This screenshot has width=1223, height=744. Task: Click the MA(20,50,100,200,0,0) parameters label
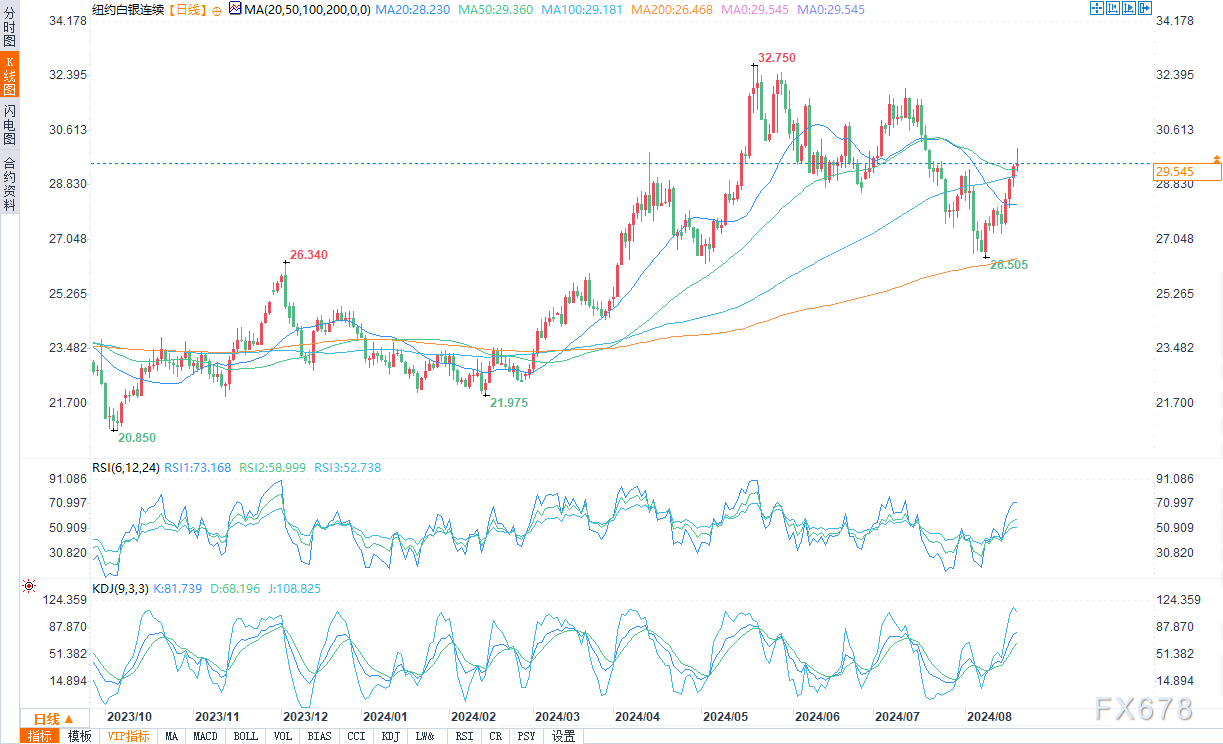pyautogui.click(x=308, y=9)
